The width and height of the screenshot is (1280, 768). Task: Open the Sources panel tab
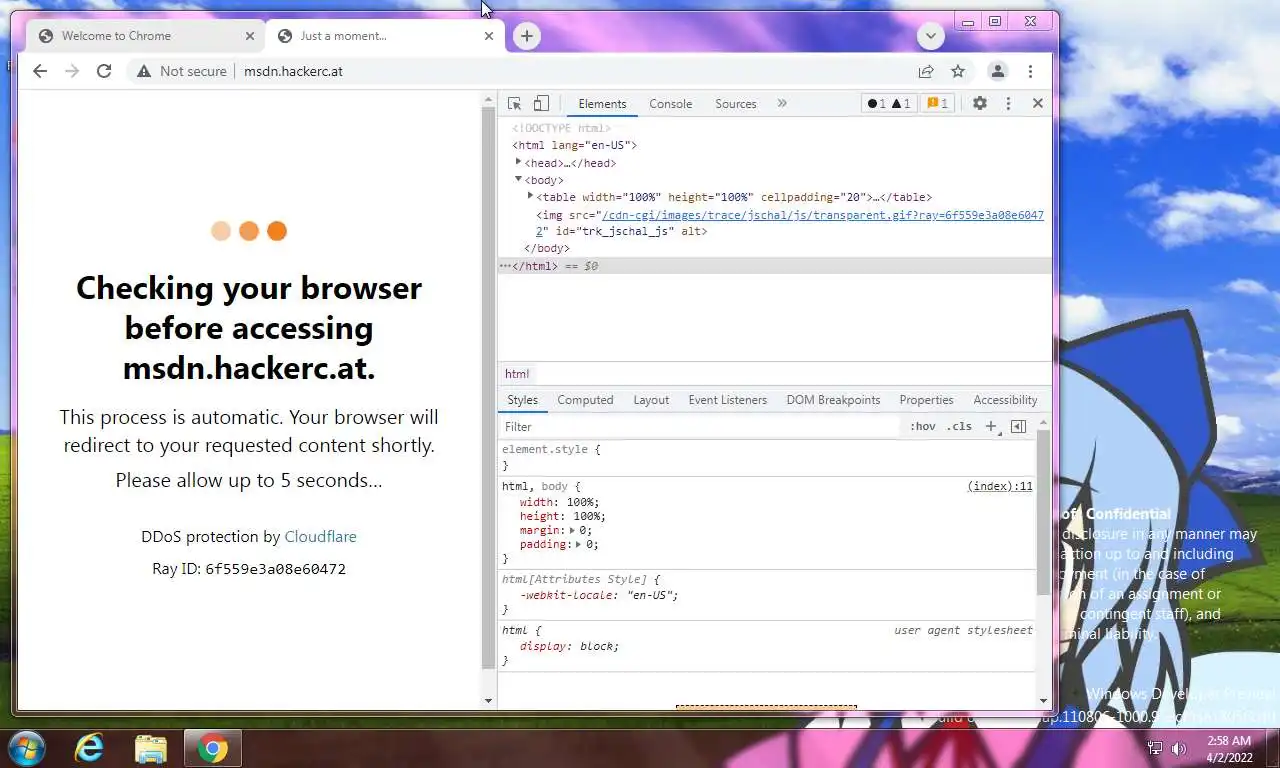[x=736, y=104]
